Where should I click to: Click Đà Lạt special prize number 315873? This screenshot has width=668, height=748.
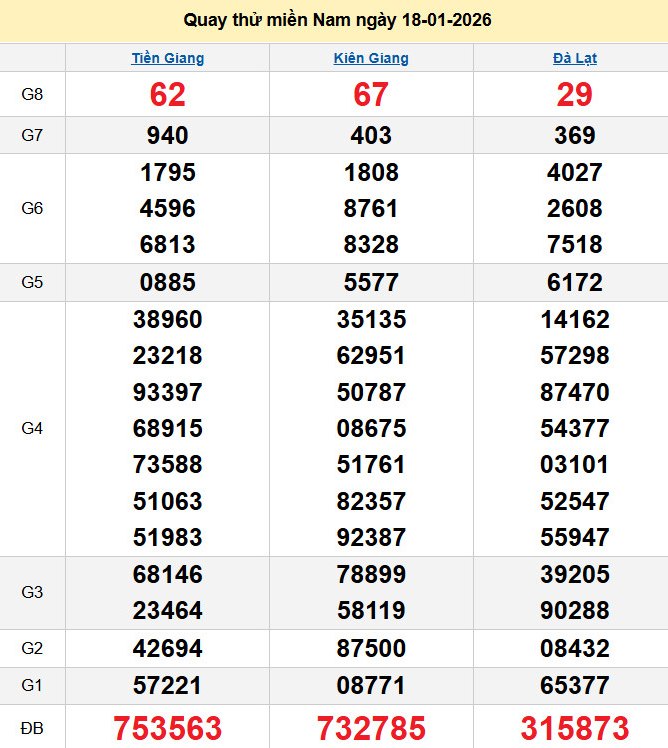coord(574,728)
